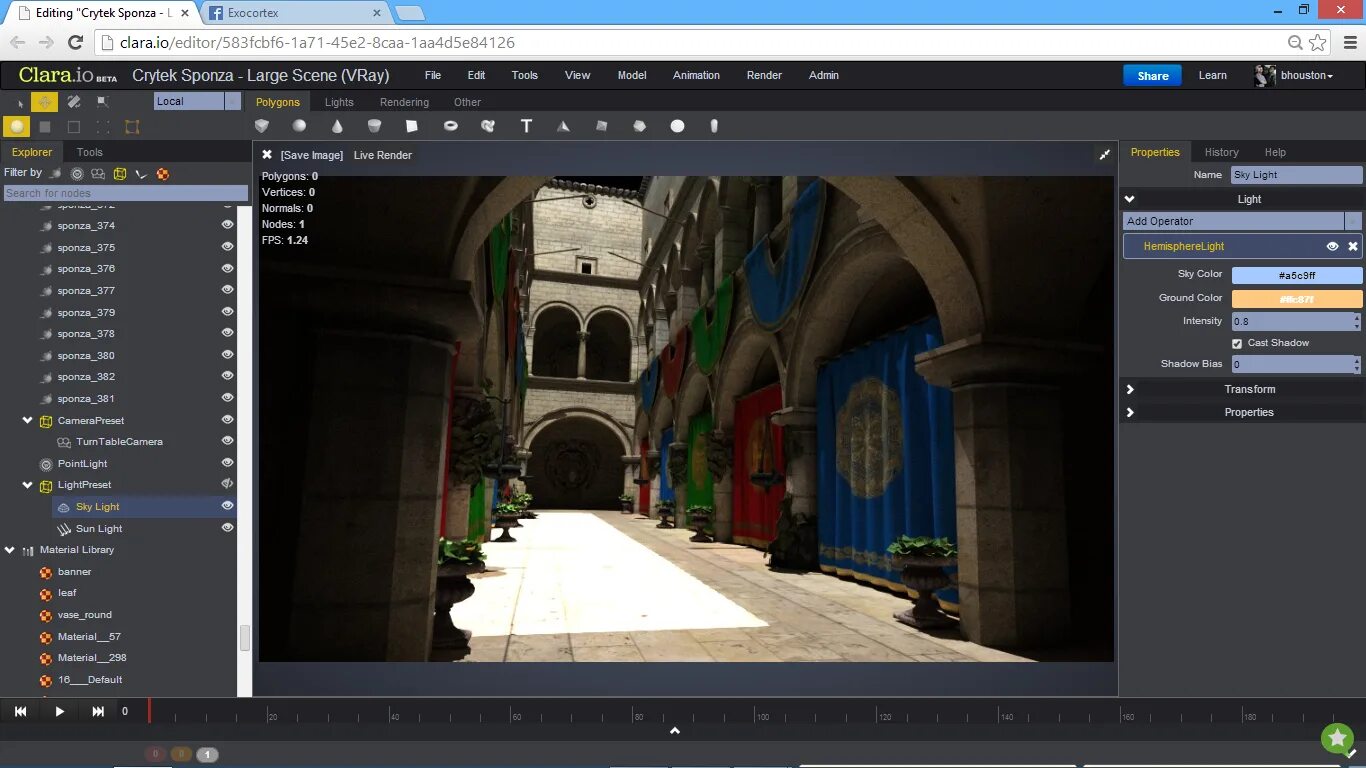Open the Local coordinate space dropdown
Screen dimensions: 1366x768
(197, 101)
